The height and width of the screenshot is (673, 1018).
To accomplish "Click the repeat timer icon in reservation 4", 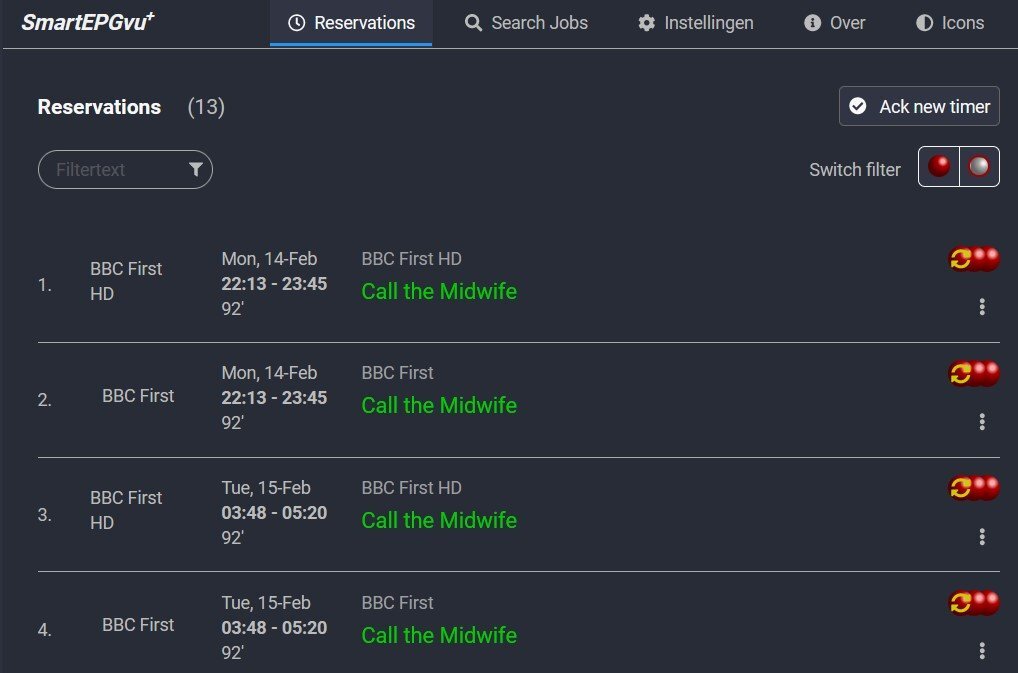I will point(962,603).
